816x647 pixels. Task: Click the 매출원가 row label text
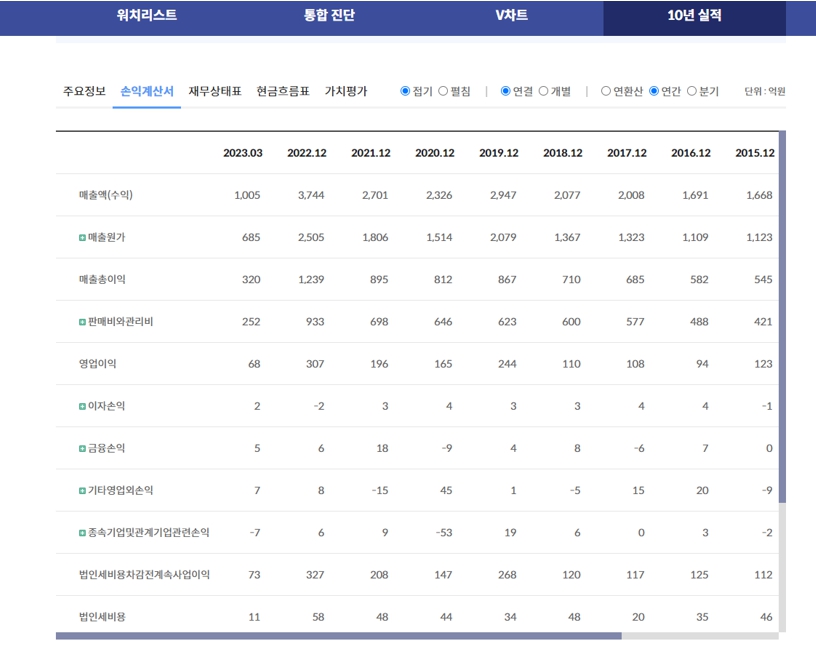pos(107,237)
